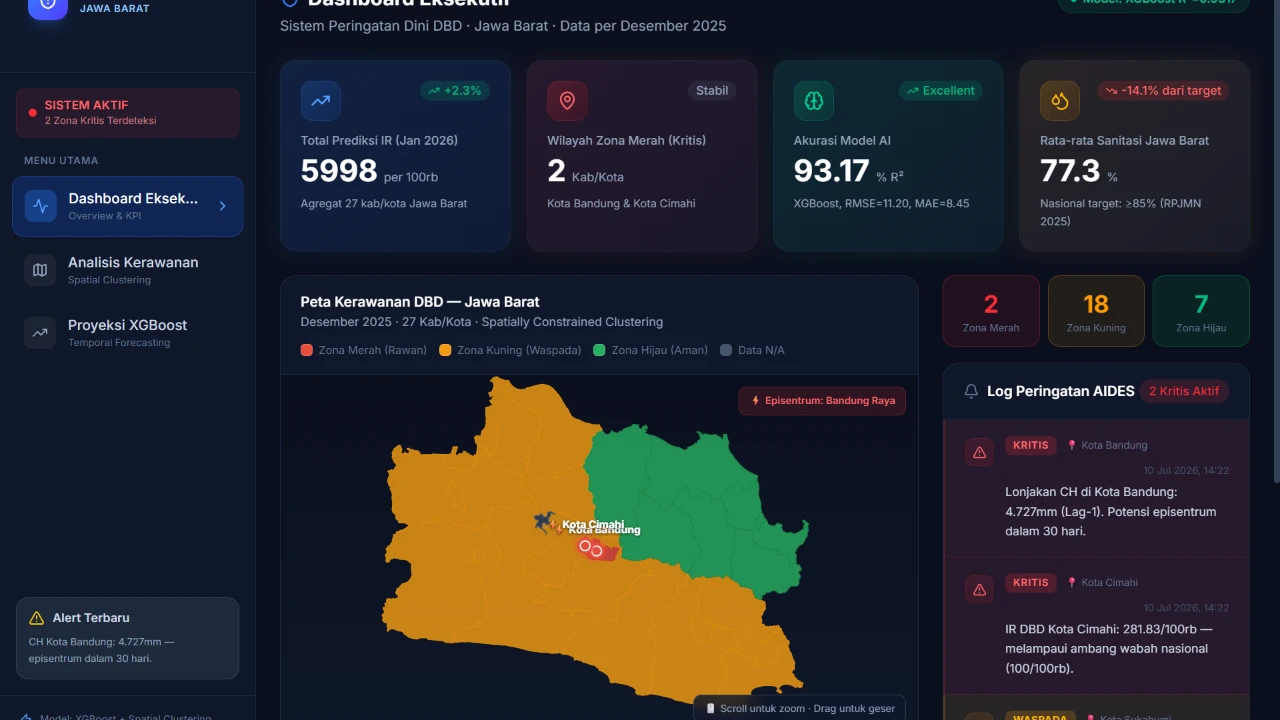Image resolution: width=1280 pixels, height=720 pixels.
Task: Click the Stabil badge on Zona Merah card
Action: coord(712,91)
